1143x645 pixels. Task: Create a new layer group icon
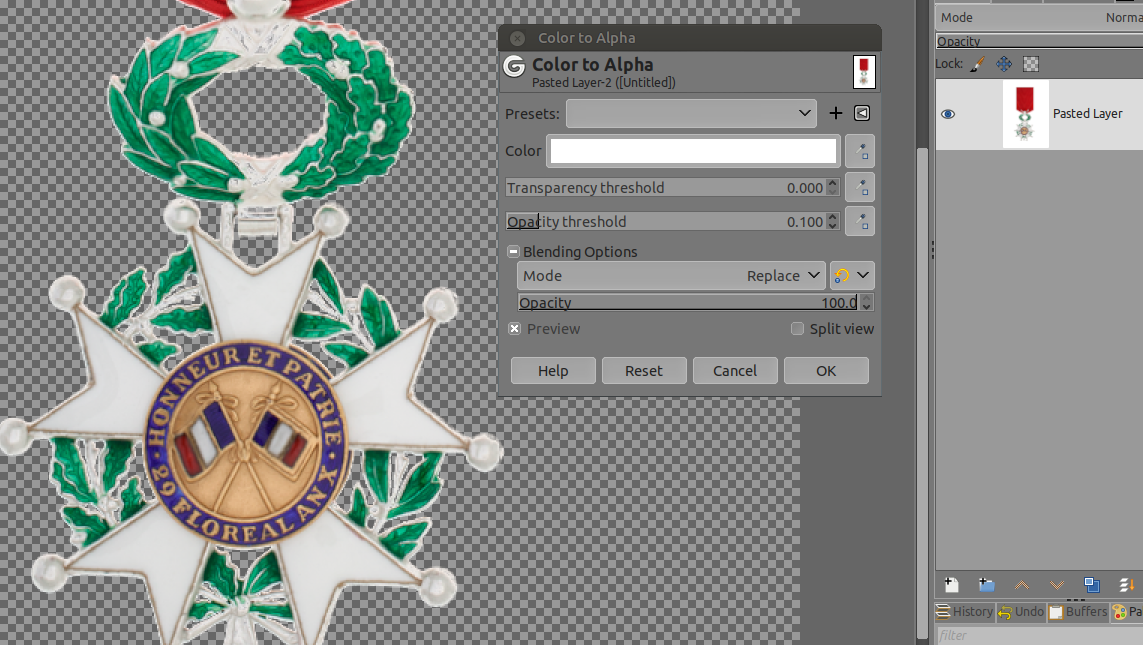pos(986,585)
